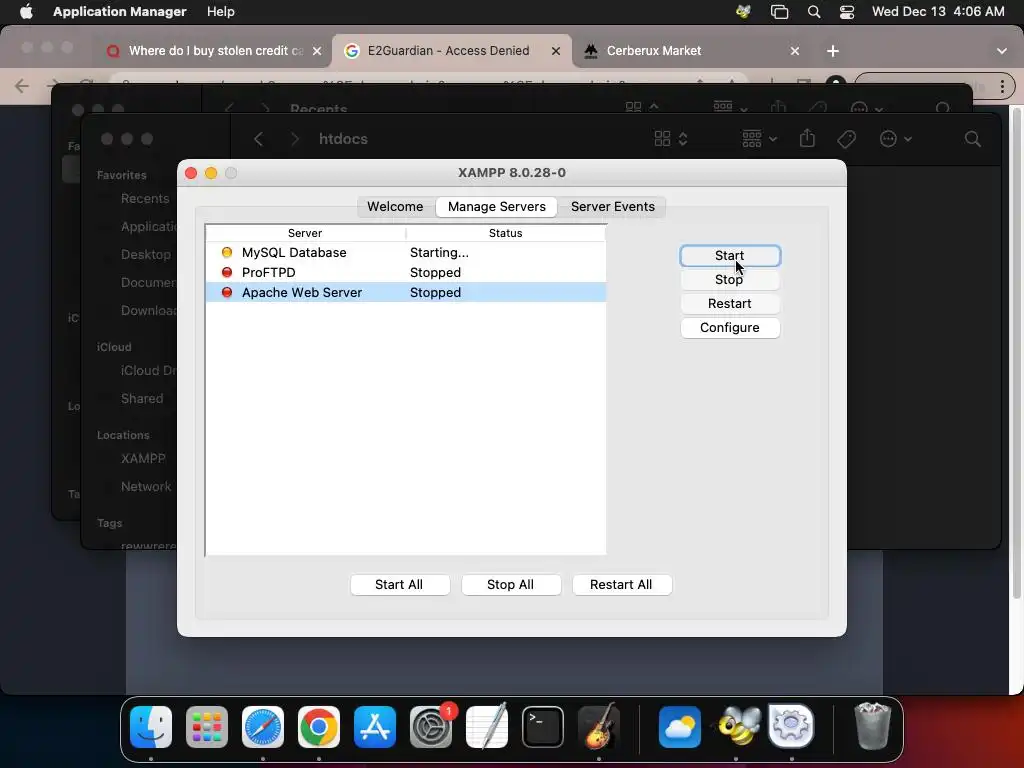This screenshot has height=768, width=1024.
Task: Open GarageBand from the Dock
Action: [x=599, y=726]
